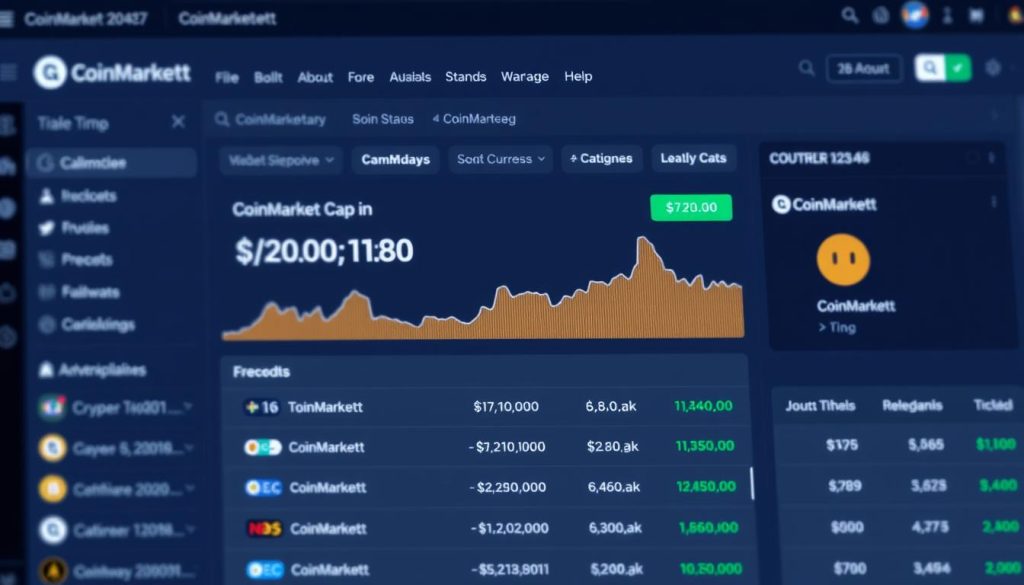
Task: Click the $17,10,000 value cell
Action: [506, 407]
